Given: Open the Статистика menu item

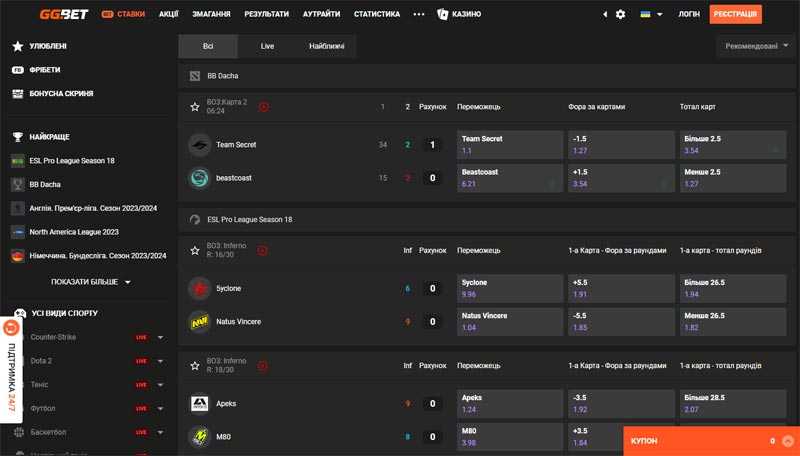Looking at the screenshot, I should click(x=377, y=14).
